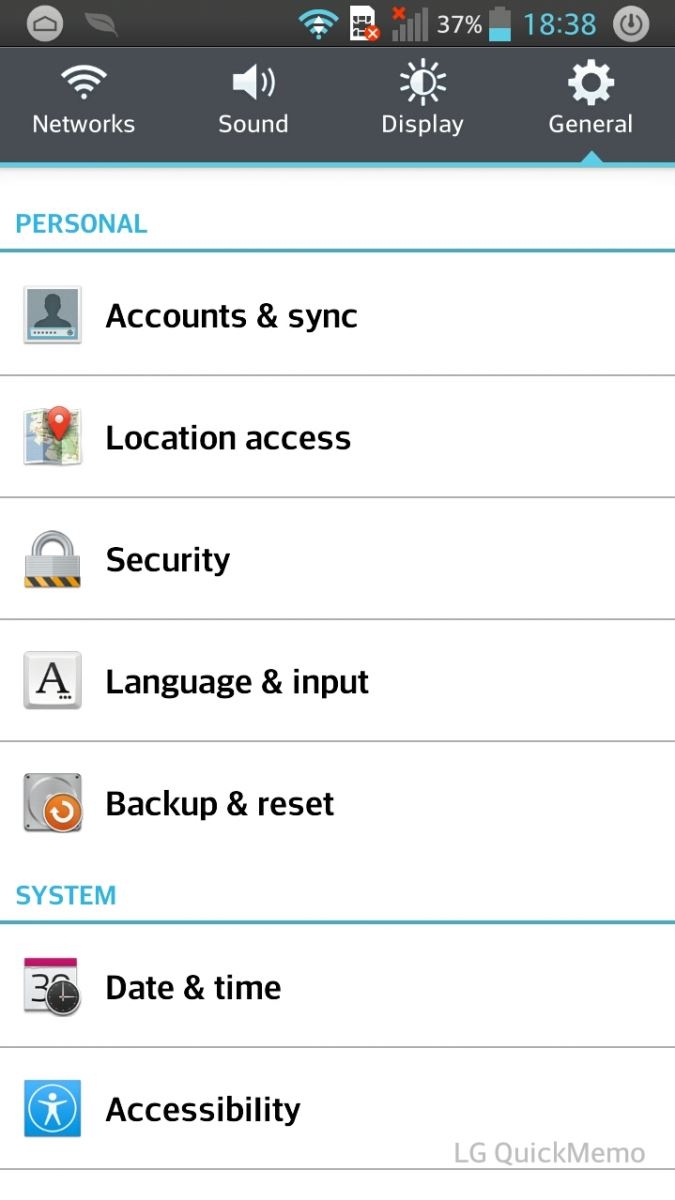The height and width of the screenshot is (1200, 675).
Task: Tap the Accounts & sync contact icon
Action: (x=52, y=316)
